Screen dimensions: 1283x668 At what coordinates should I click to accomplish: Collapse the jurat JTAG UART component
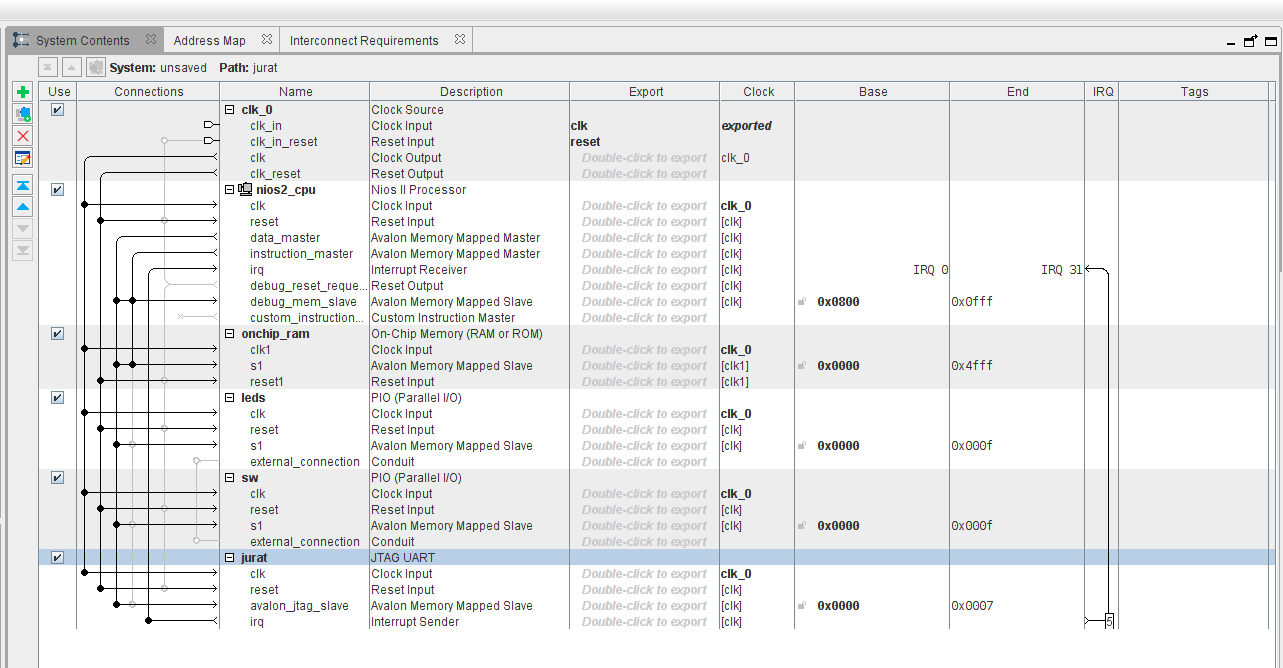click(230, 558)
